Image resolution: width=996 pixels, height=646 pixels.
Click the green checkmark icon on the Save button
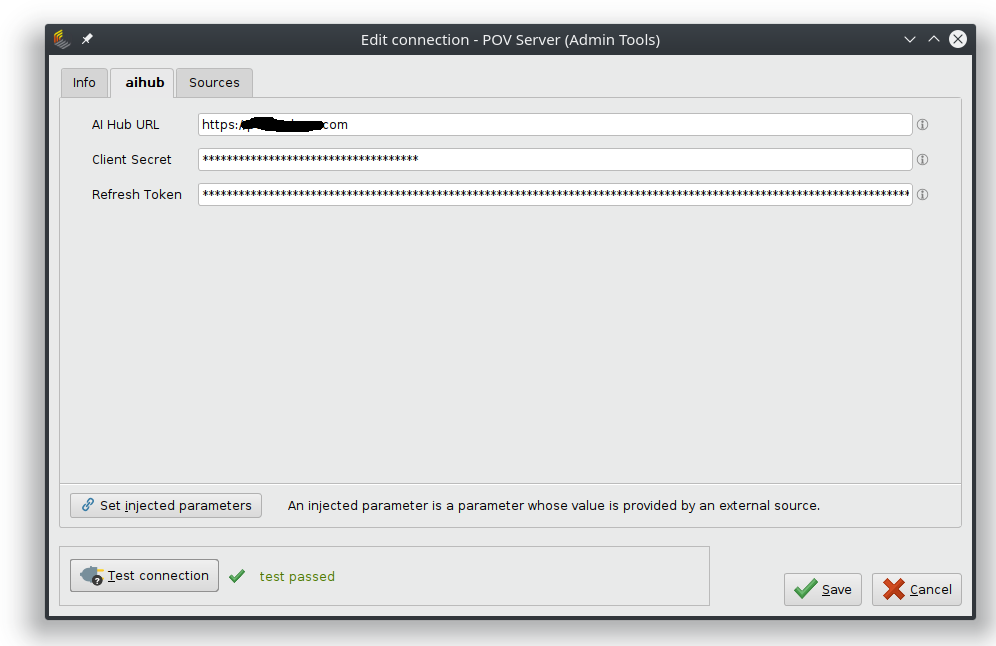[804, 589]
